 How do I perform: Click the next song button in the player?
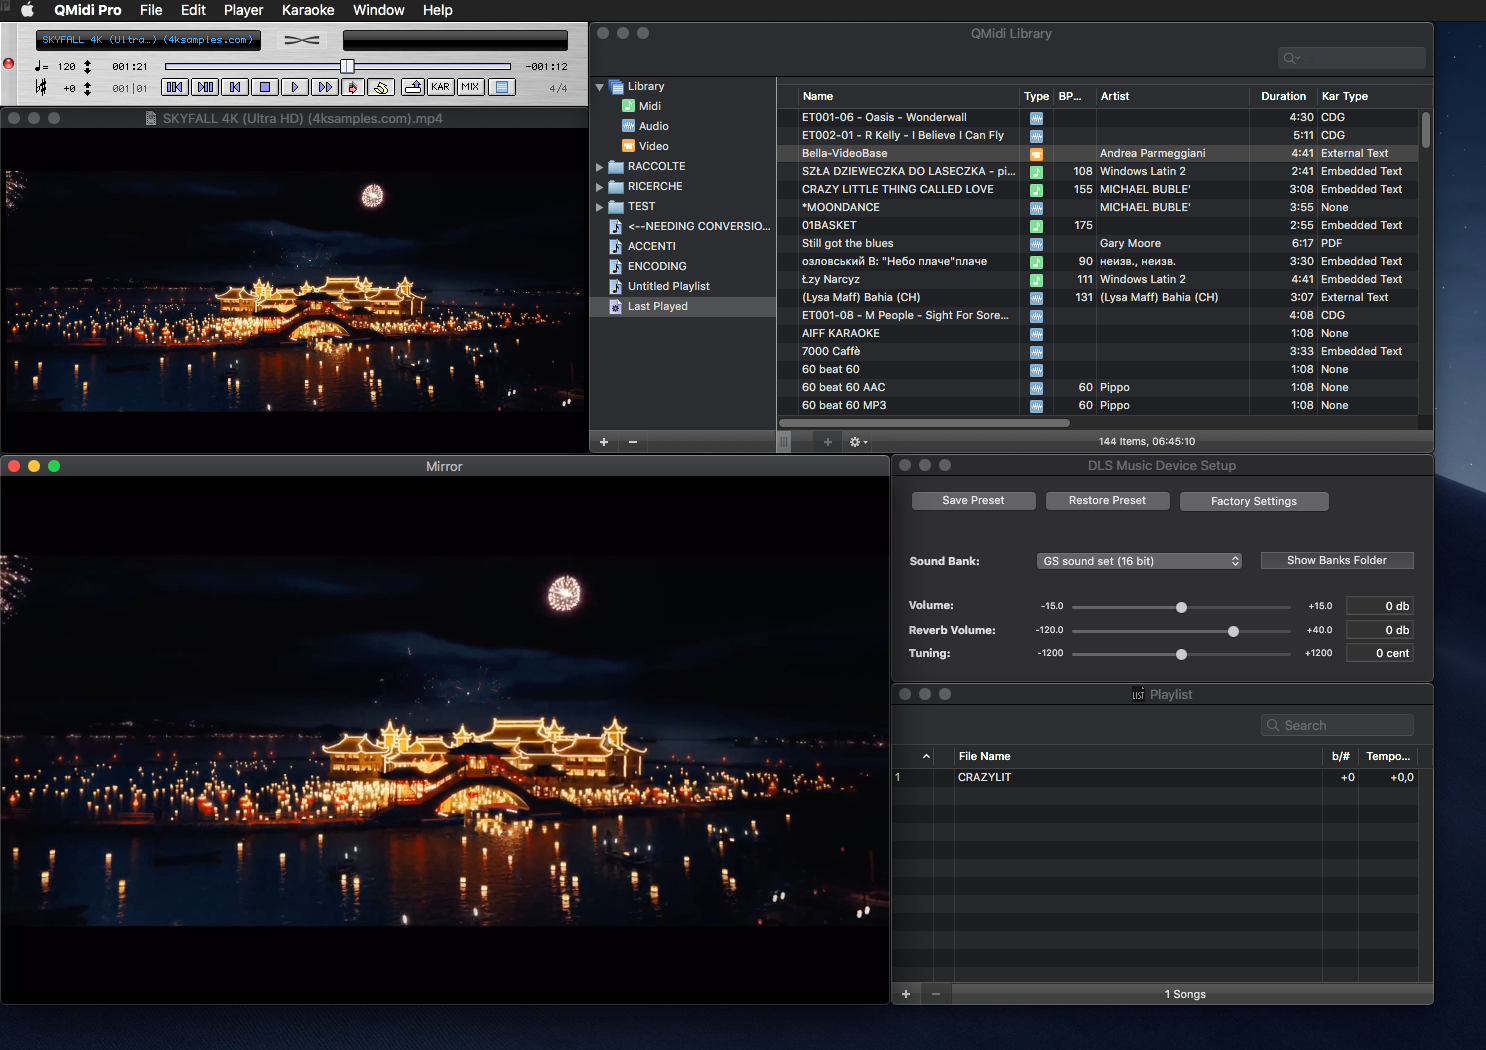(x=205, y=87)
